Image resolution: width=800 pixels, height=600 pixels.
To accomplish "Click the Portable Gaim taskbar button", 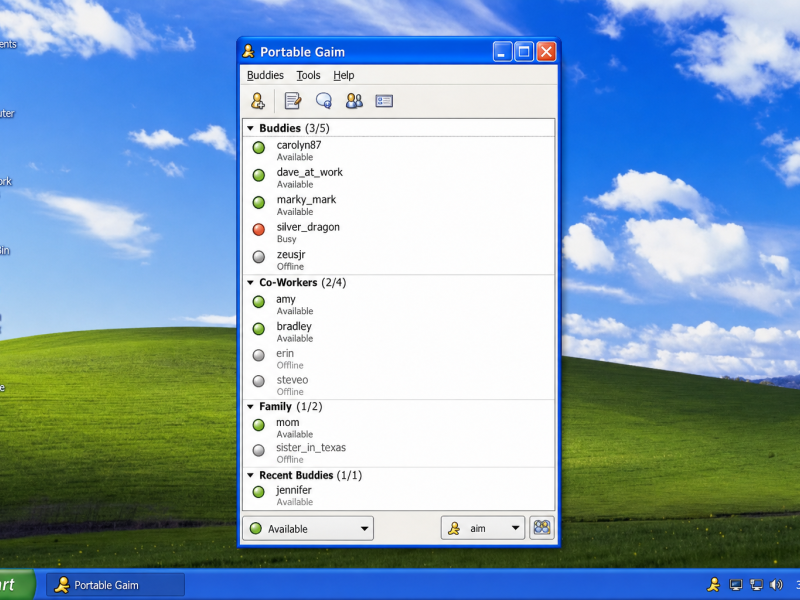I will [115, 585].
